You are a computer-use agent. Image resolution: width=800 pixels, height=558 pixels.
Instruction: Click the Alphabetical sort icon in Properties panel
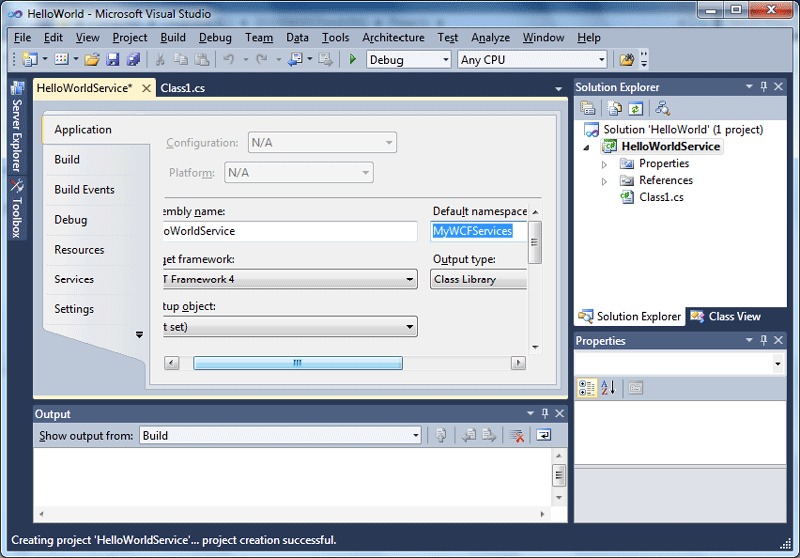(608, 388)
